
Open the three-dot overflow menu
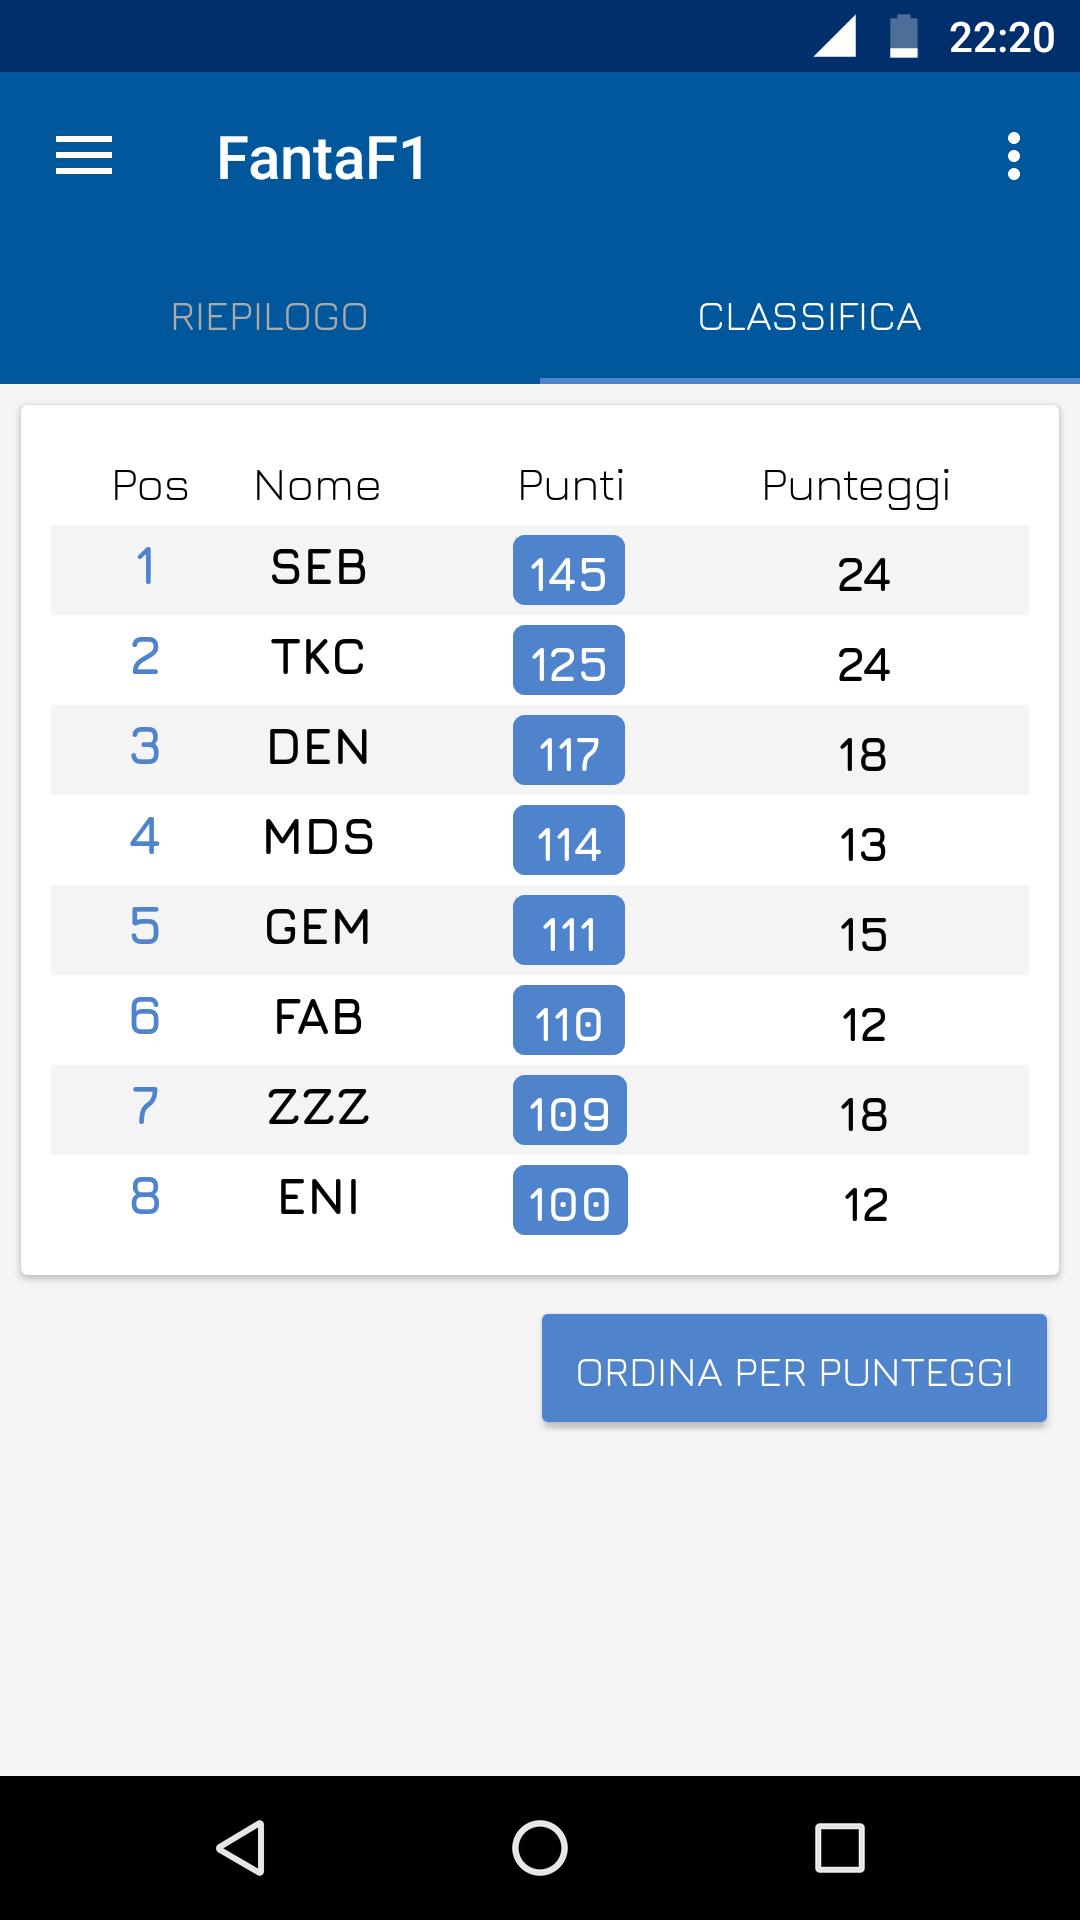1013,157
